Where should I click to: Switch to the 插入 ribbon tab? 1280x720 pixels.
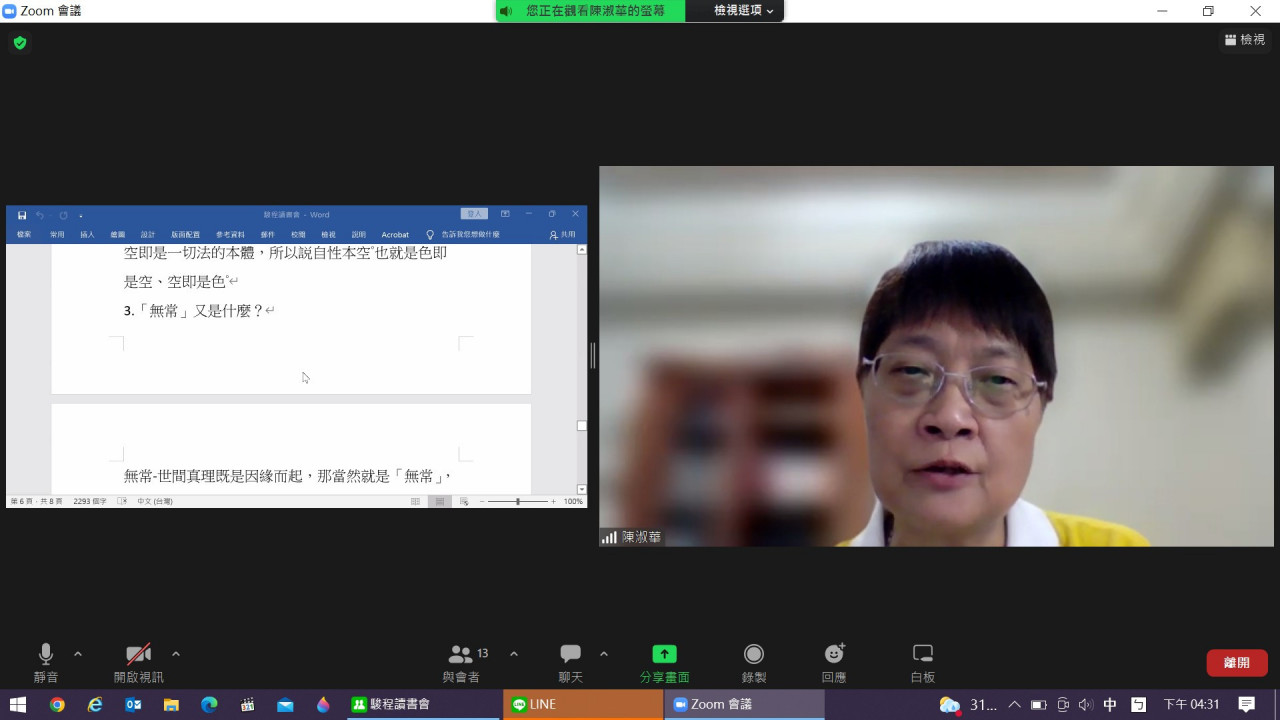click(87, 234)
